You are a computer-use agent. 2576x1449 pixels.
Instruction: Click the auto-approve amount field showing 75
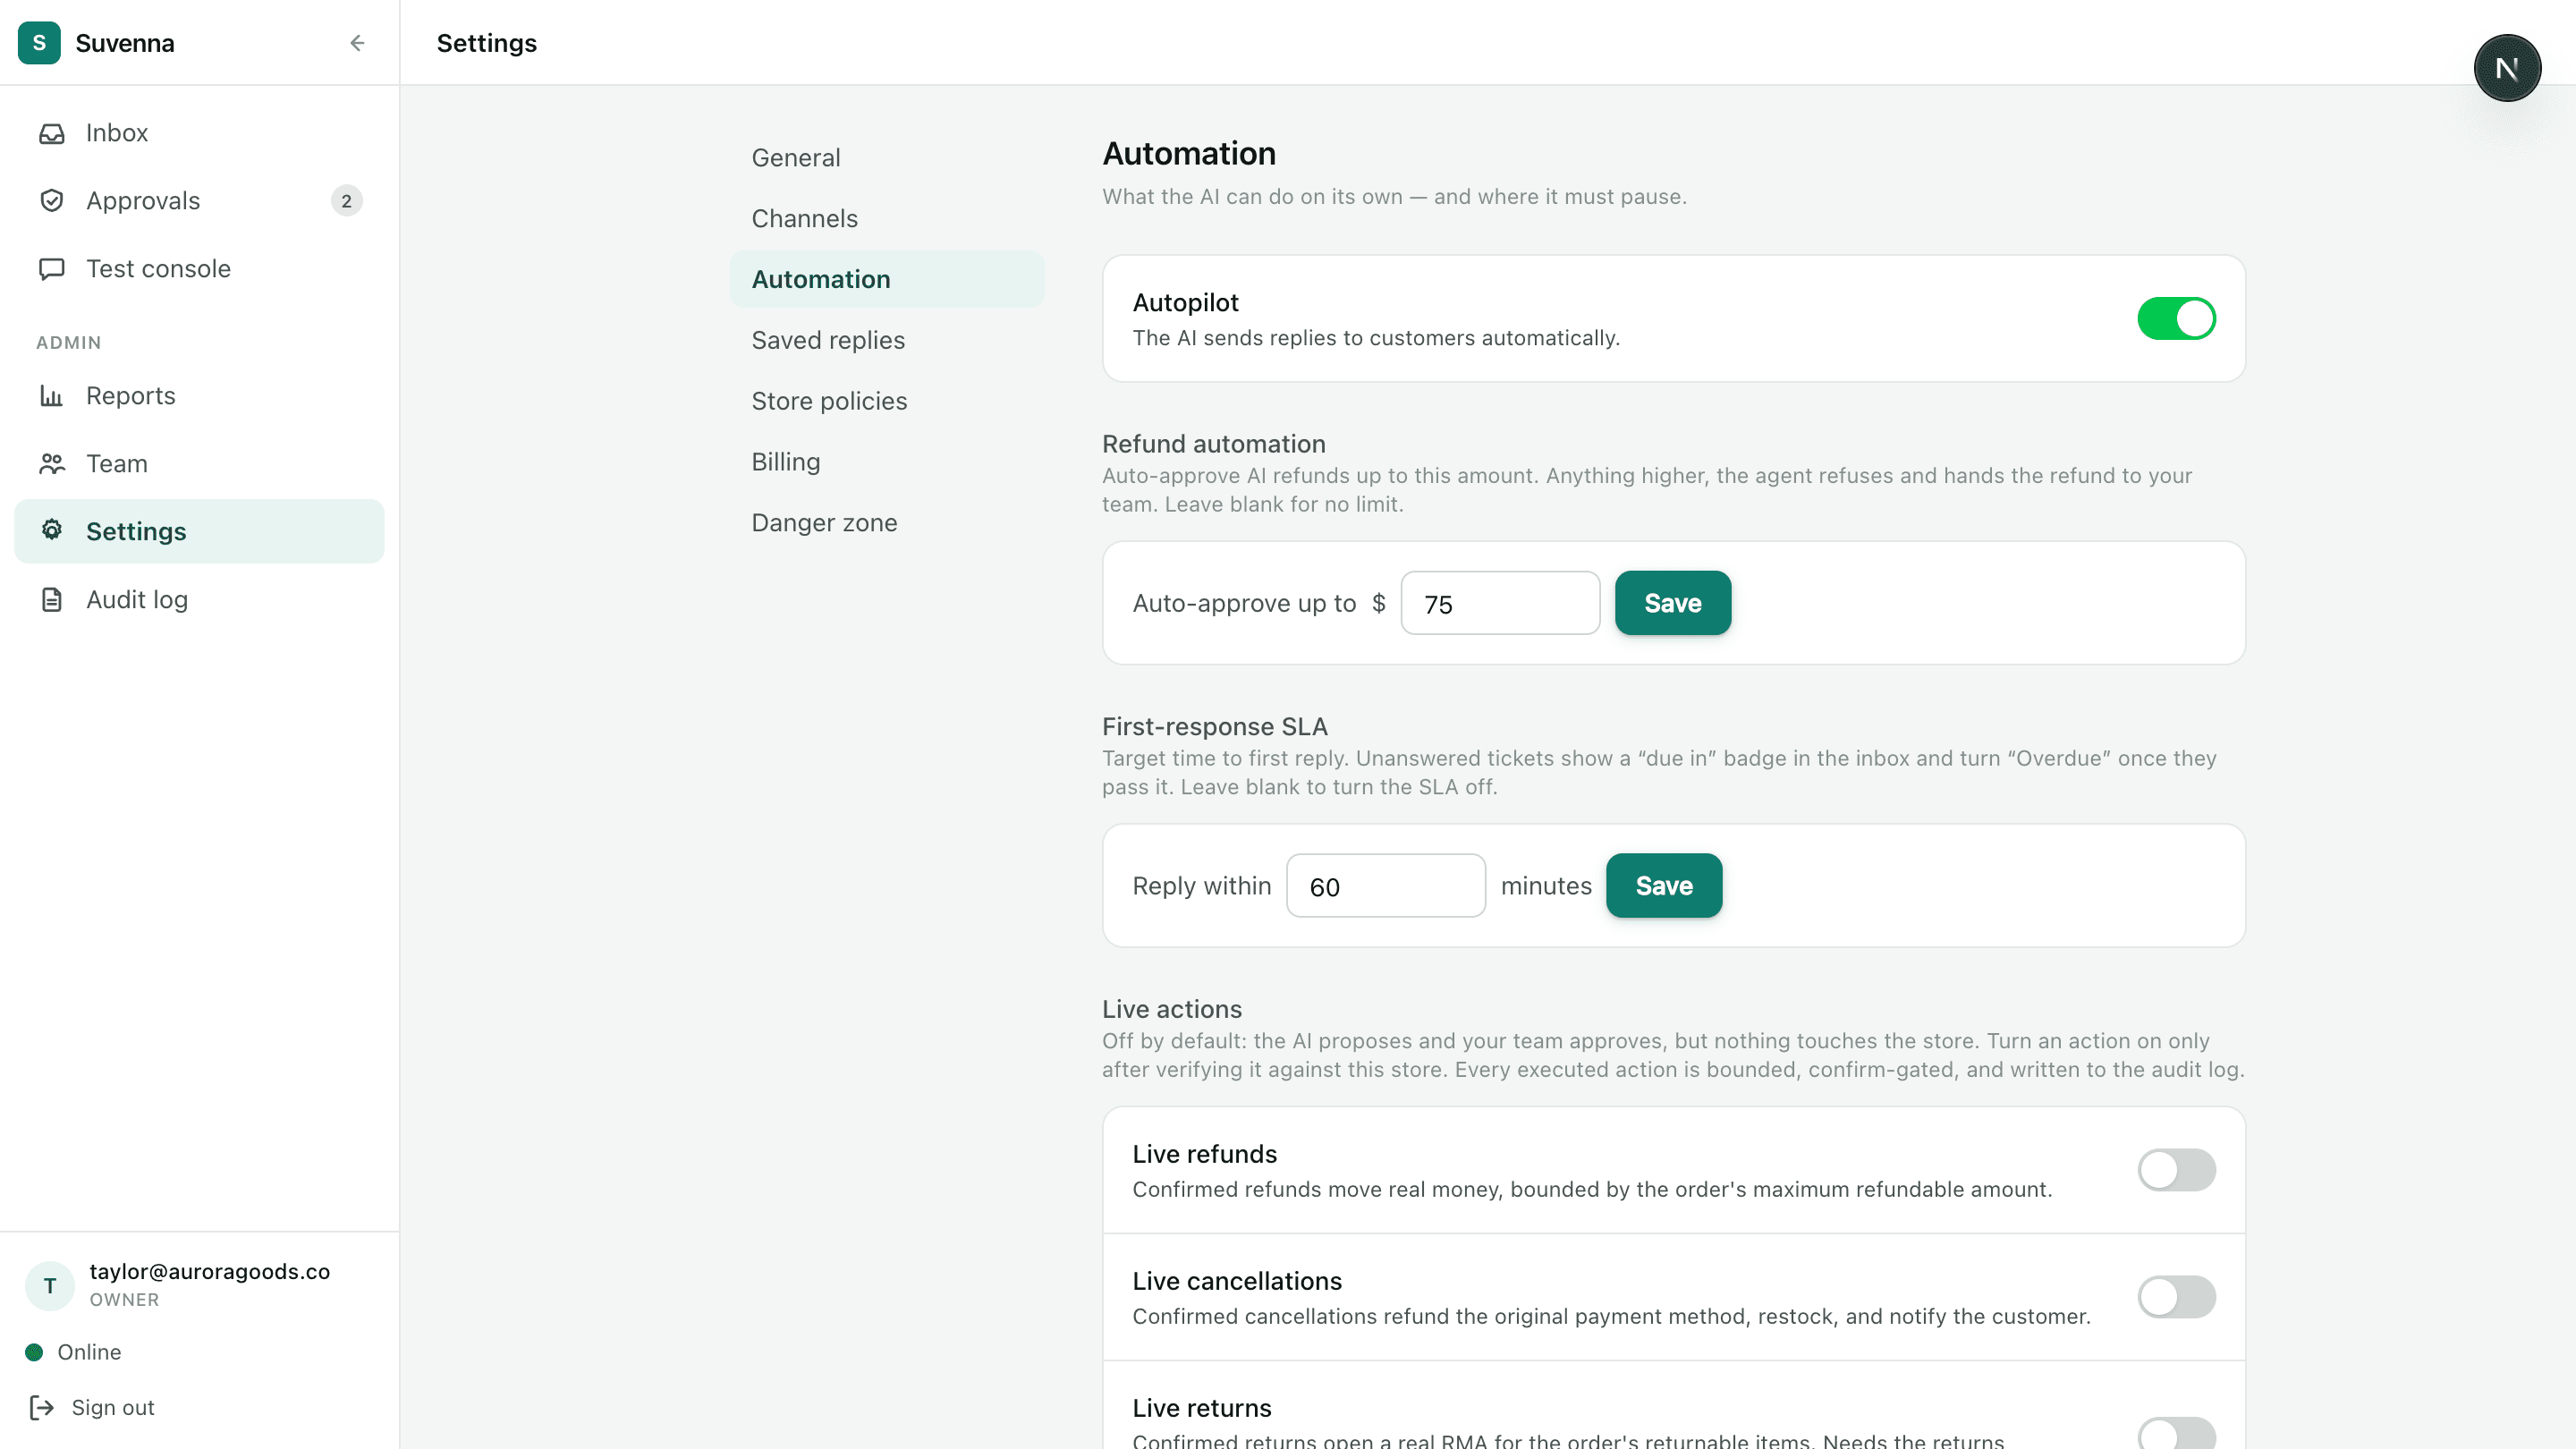[x=1500, y=603]
